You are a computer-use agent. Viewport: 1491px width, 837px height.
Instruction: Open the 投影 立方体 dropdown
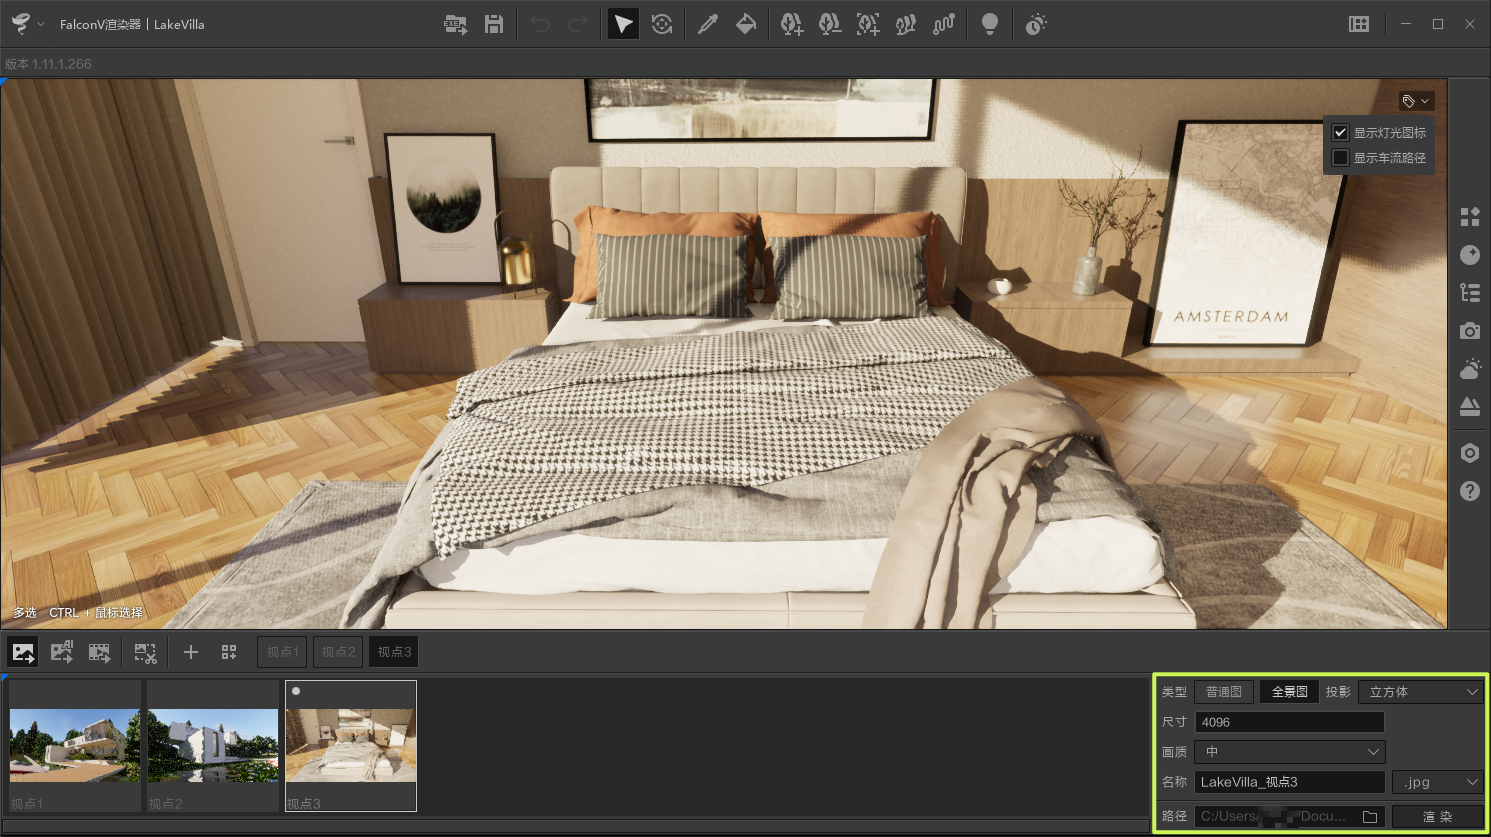pos(1421,692)
